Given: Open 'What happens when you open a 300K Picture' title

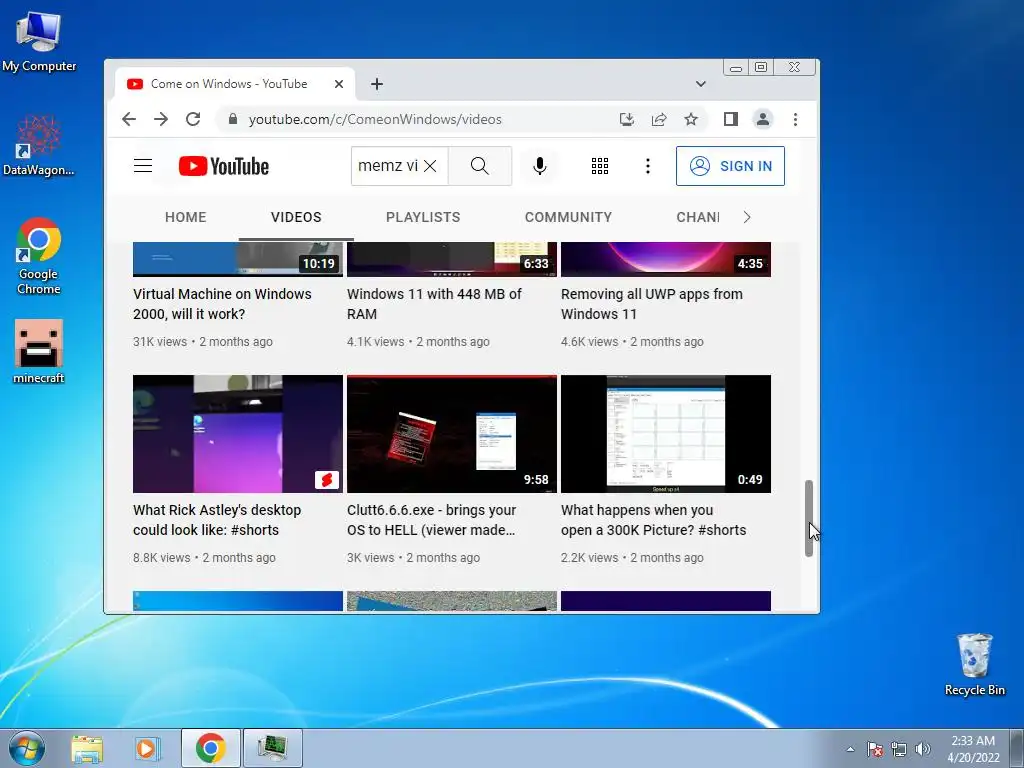Looking at the screenshot, I should (x=653, y=520).
